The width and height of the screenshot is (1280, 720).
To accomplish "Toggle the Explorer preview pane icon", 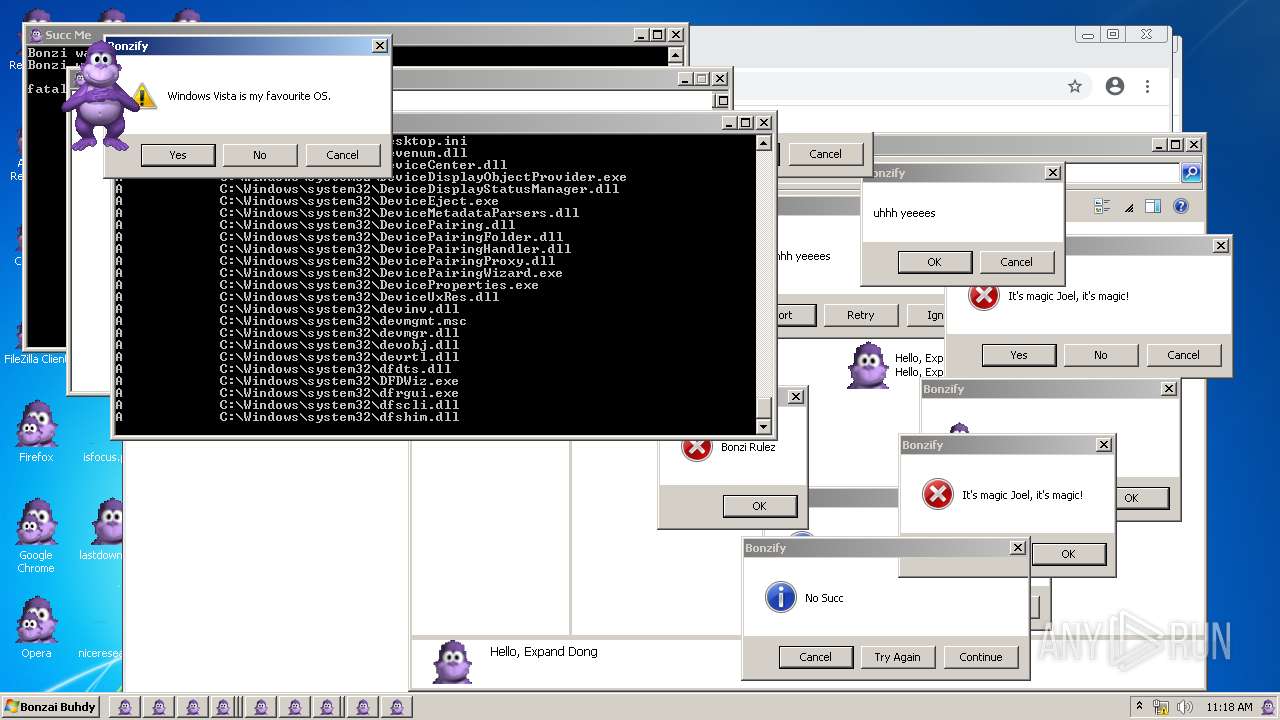I will (x=1152, y=207).
